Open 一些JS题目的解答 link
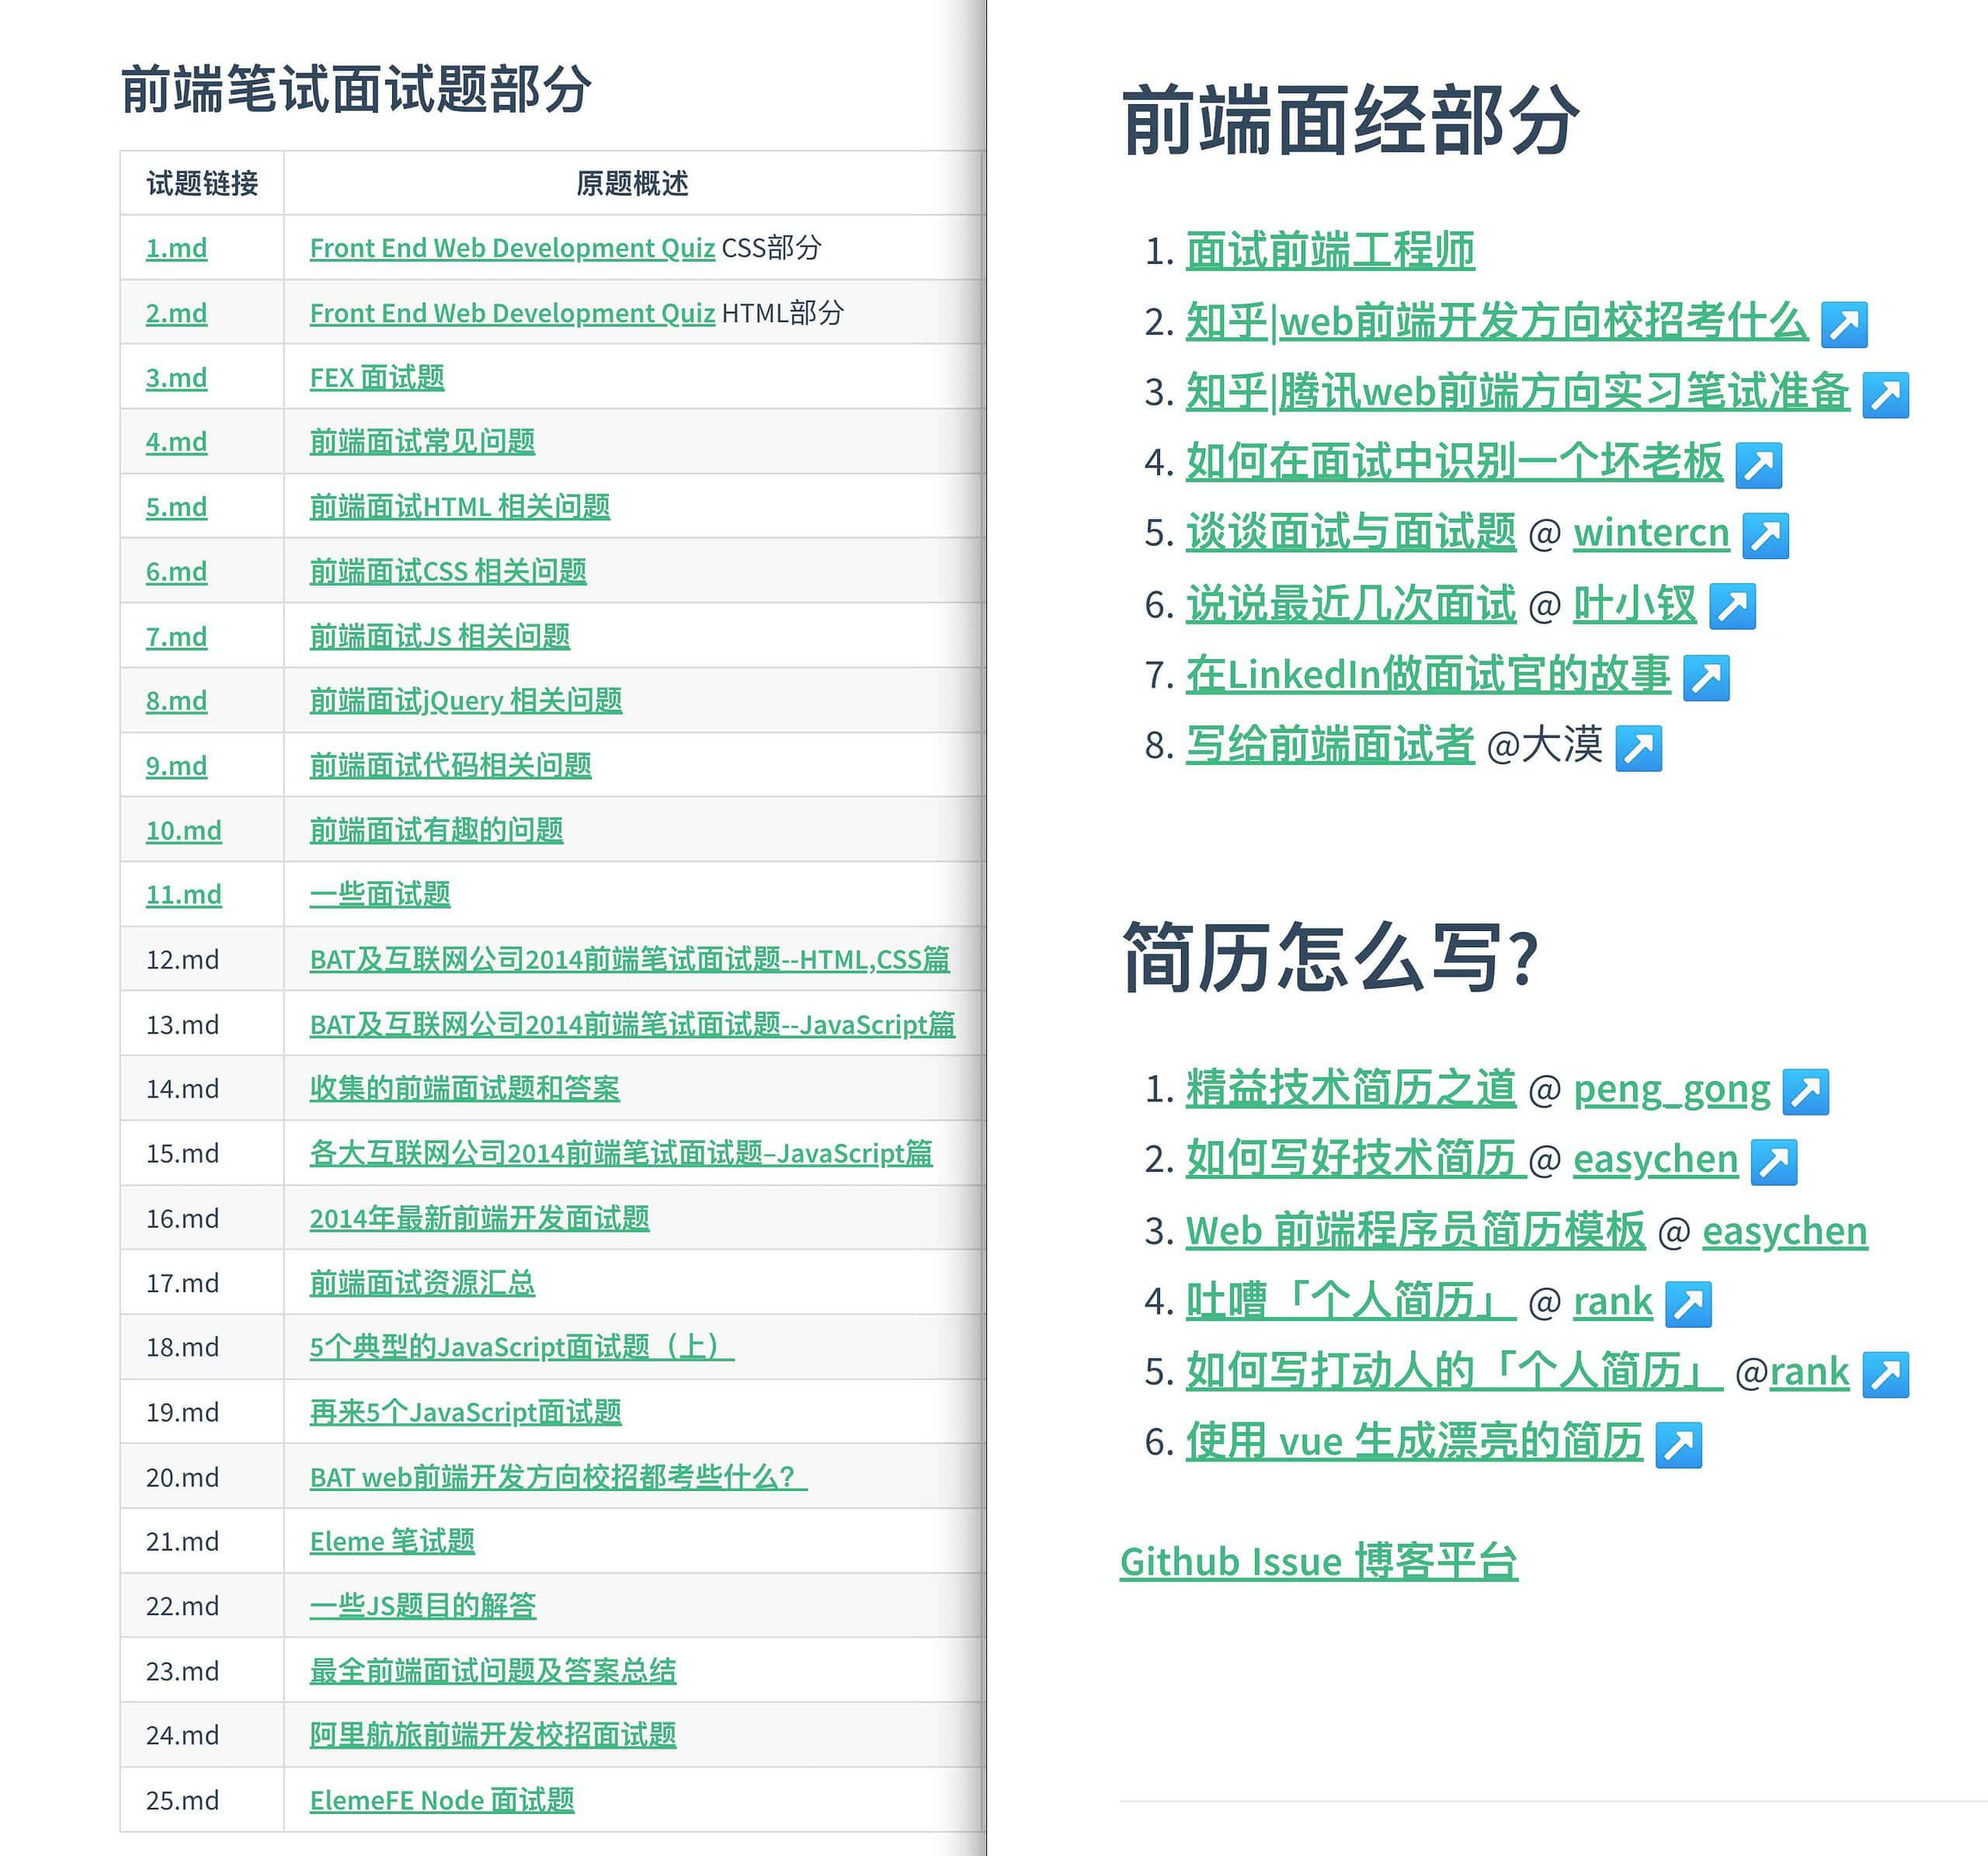Image resolution: width=1988 pixels, height=1856 pixels. 423,1606
